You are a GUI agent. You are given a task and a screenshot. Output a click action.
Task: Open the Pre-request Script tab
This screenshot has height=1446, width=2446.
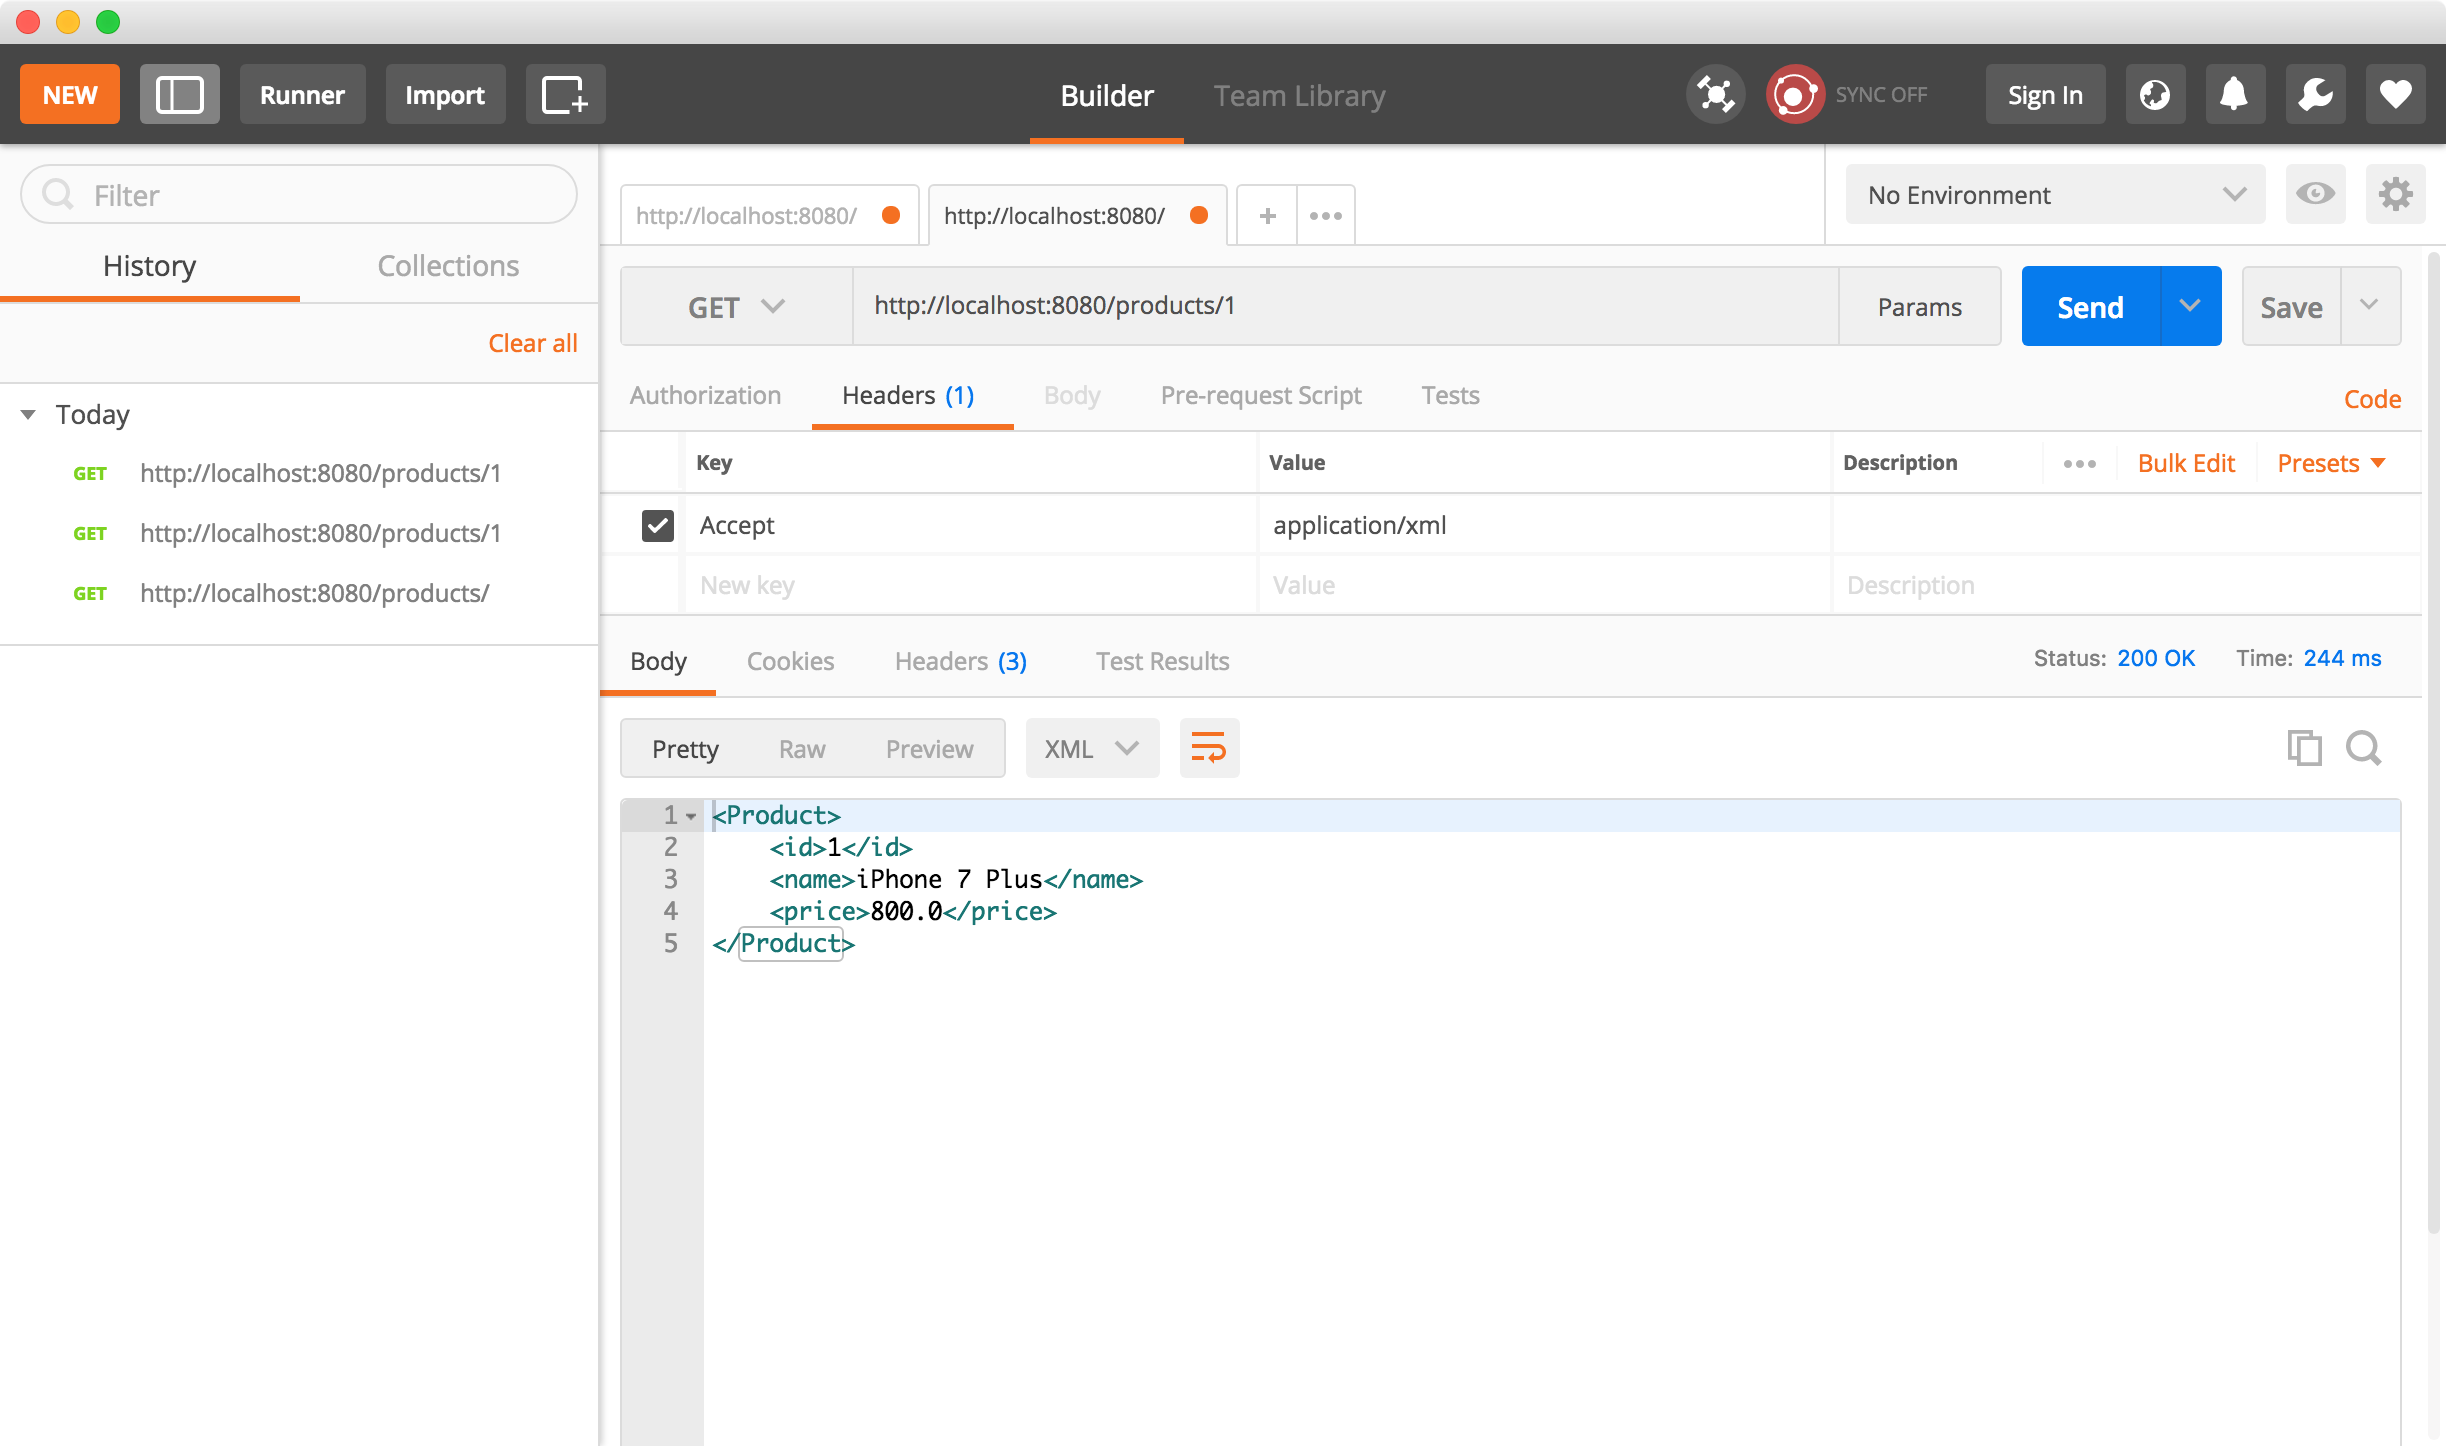[x=1260, y=395]
